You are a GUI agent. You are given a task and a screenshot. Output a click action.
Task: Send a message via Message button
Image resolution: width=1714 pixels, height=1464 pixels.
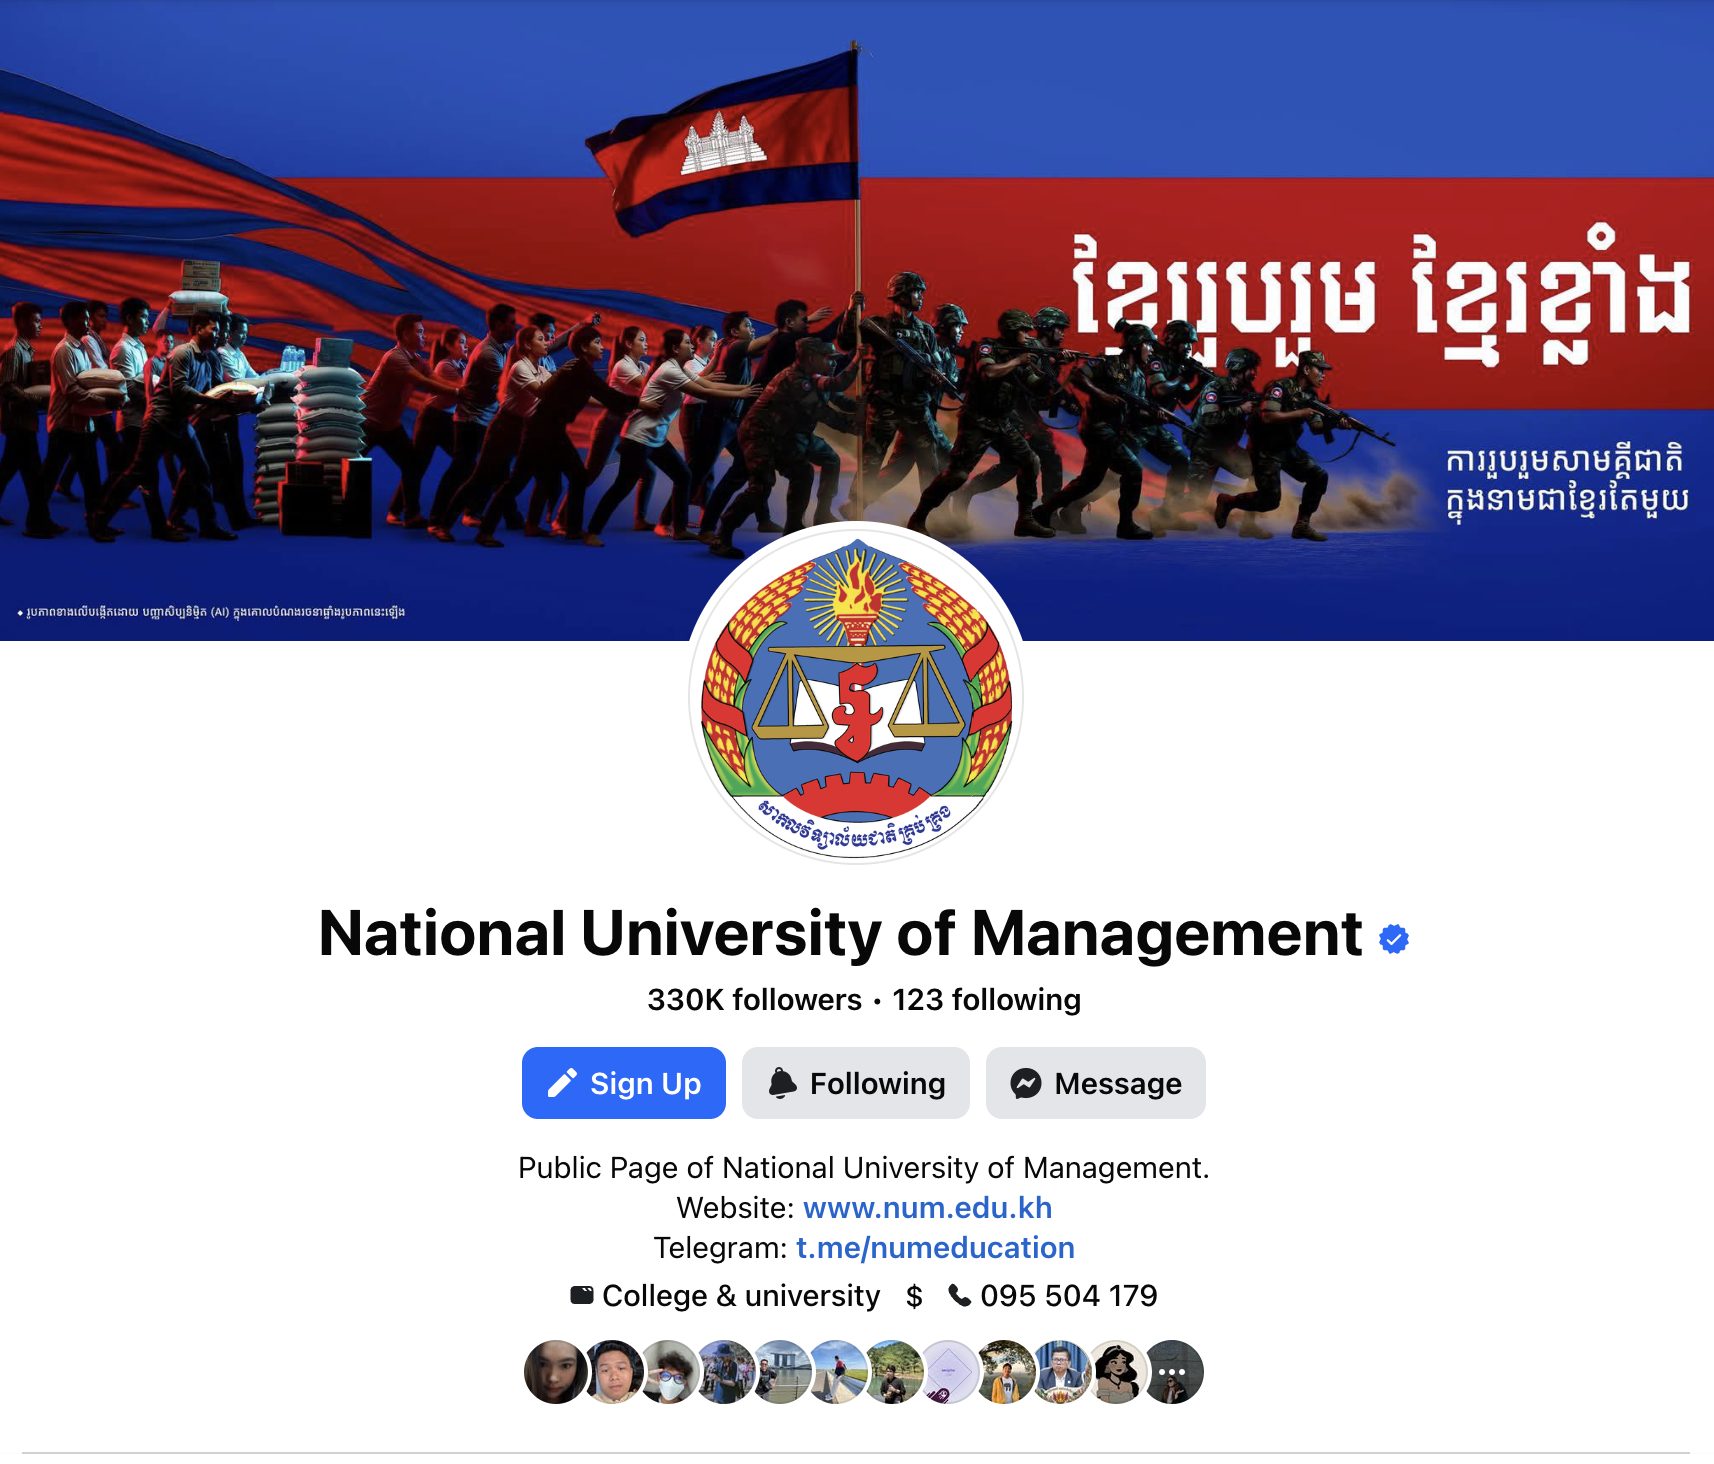(1096, 1083)
